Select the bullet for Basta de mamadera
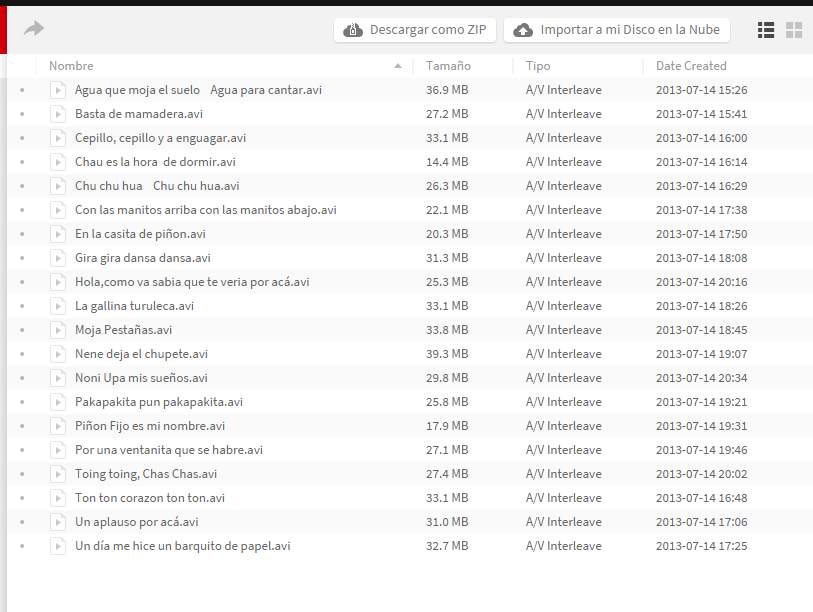Screen dimensions: 813x612 click(x=22, y=114)
